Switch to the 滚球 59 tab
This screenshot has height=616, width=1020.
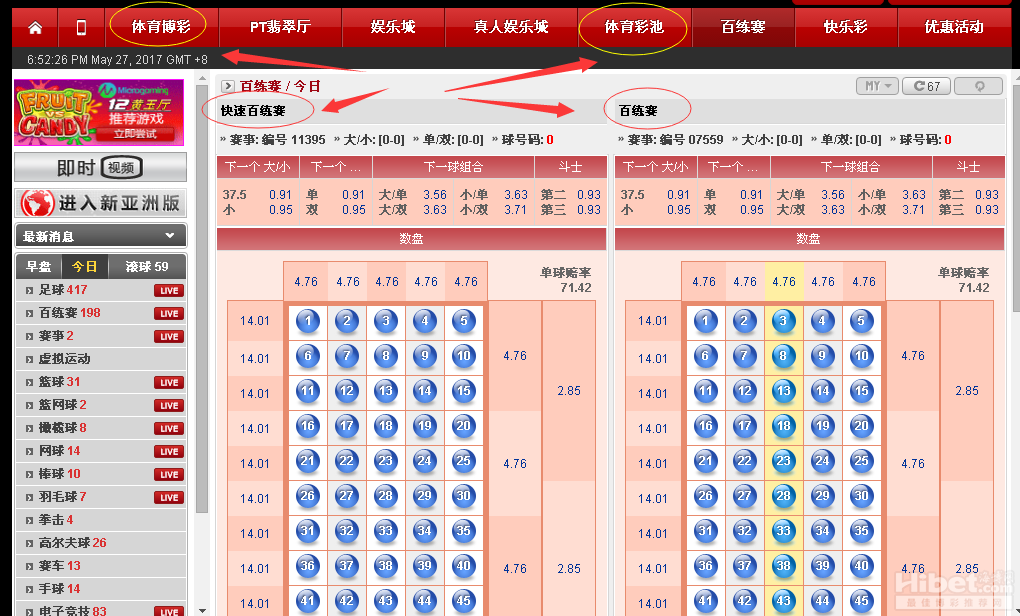point(147,267)
